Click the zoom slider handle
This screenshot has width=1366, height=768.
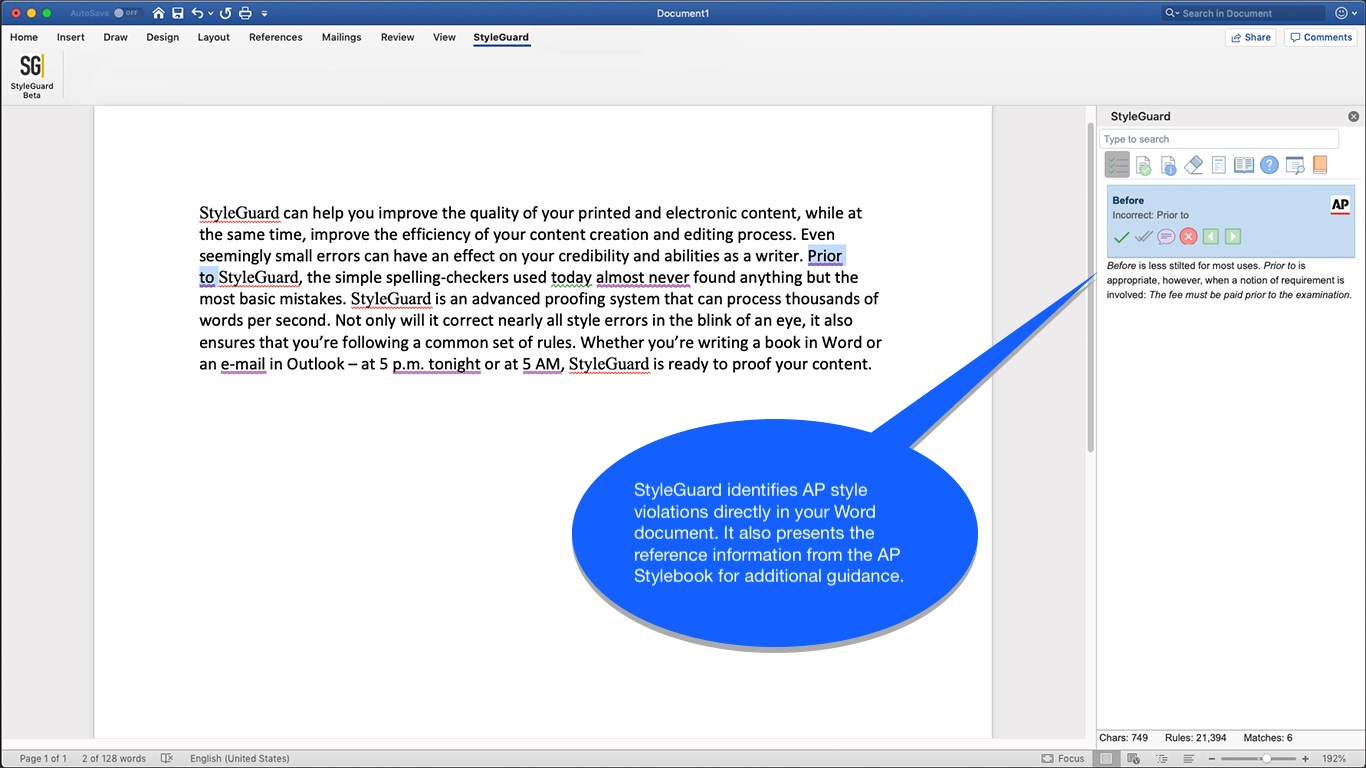(x=1266, y=759)
